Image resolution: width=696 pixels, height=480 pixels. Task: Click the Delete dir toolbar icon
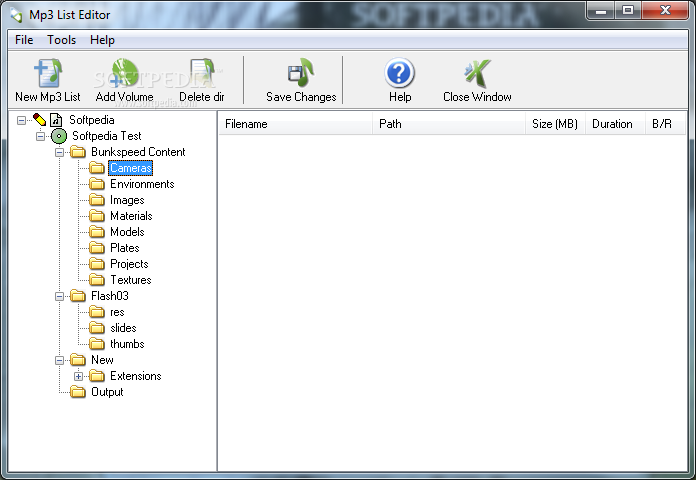(x=202, y=73)
